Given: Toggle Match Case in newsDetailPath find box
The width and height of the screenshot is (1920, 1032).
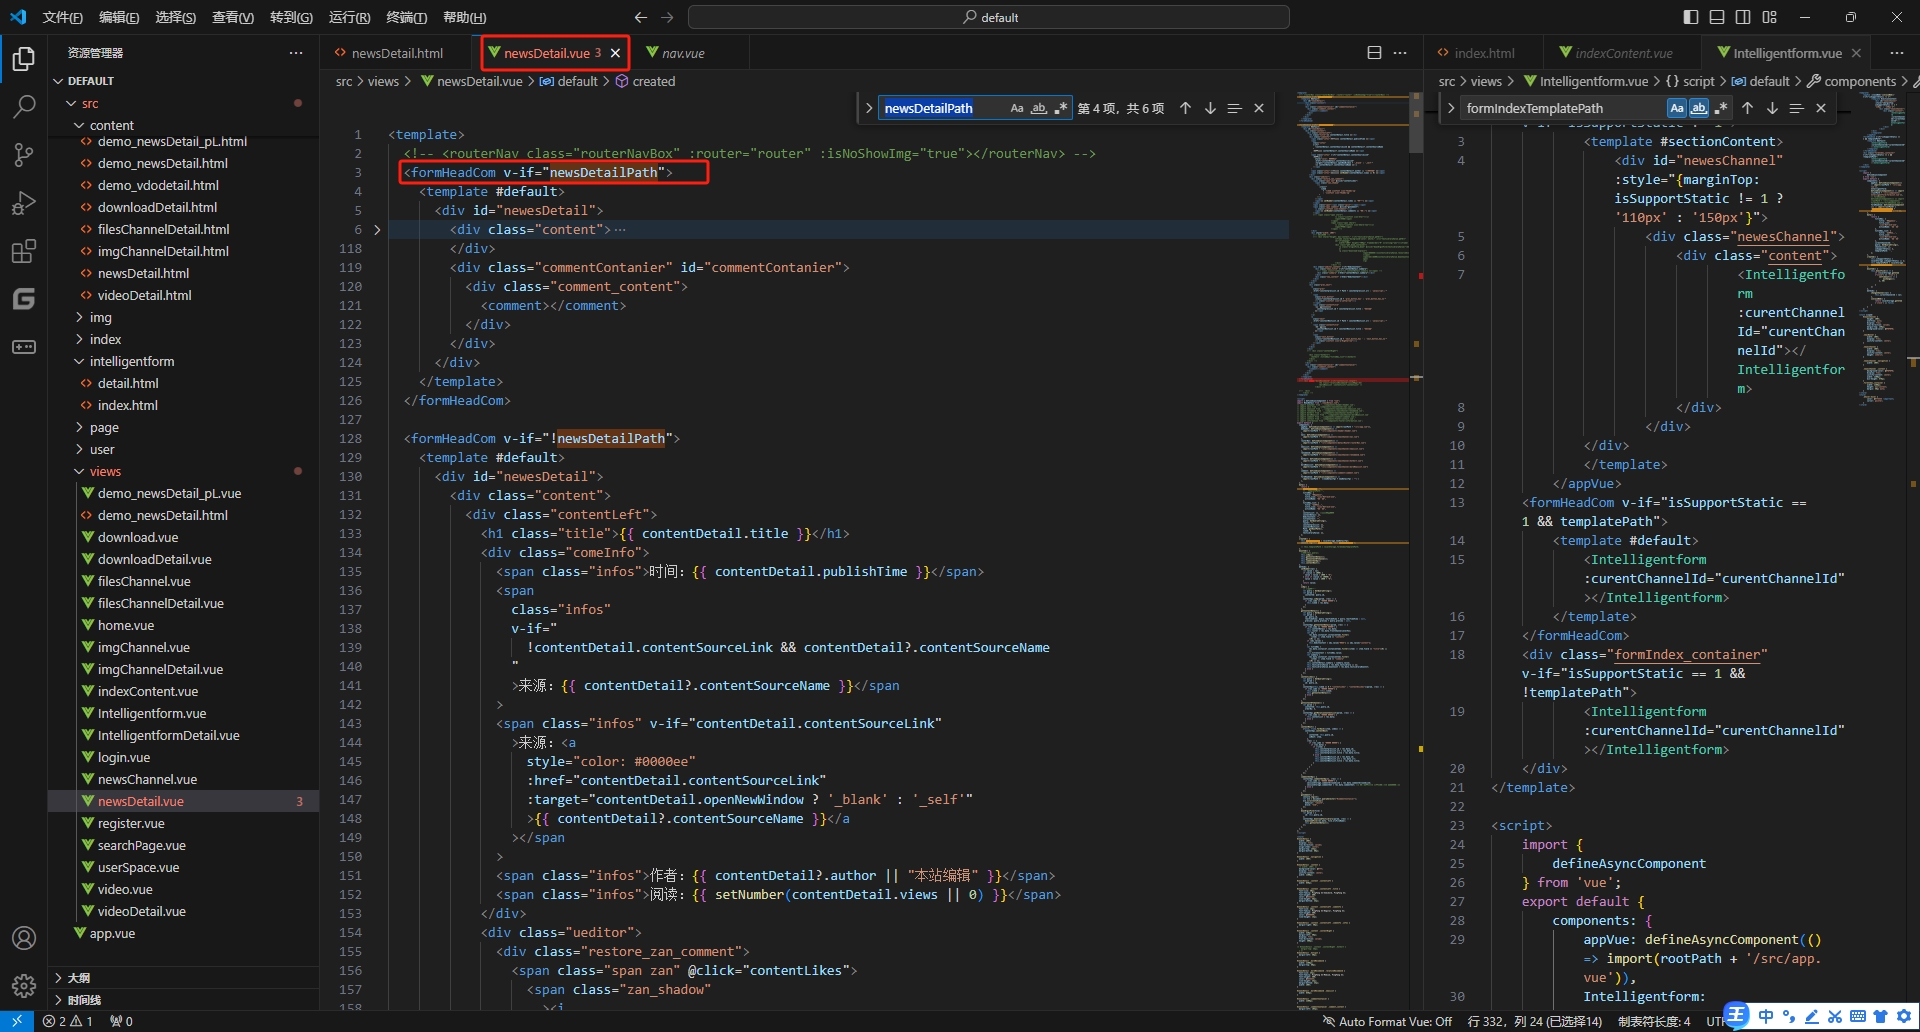Looking at the screenshot, I should [x=1017, y=108].
